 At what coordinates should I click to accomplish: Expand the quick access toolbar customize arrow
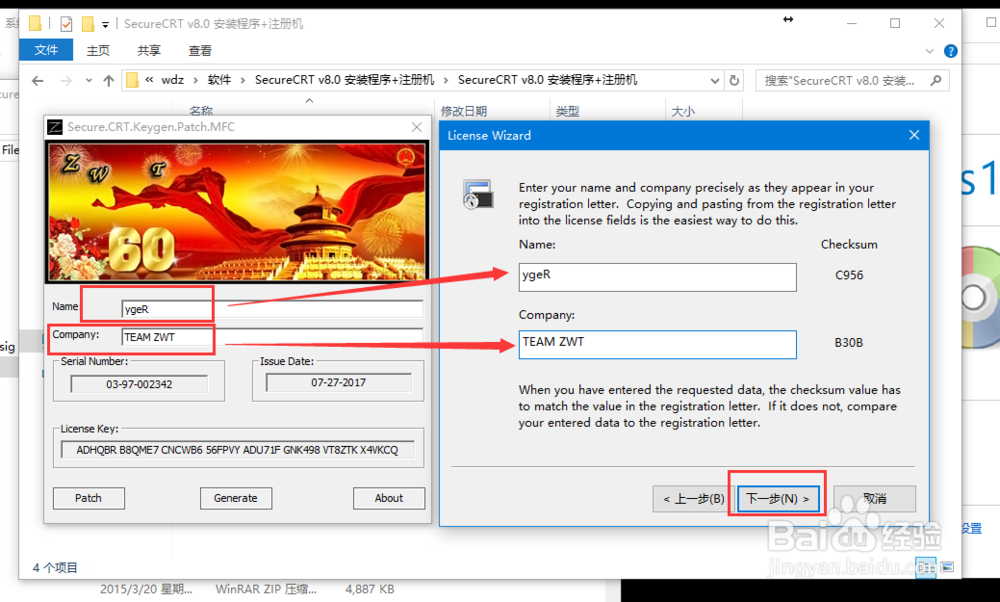click(x=104, y=24)
